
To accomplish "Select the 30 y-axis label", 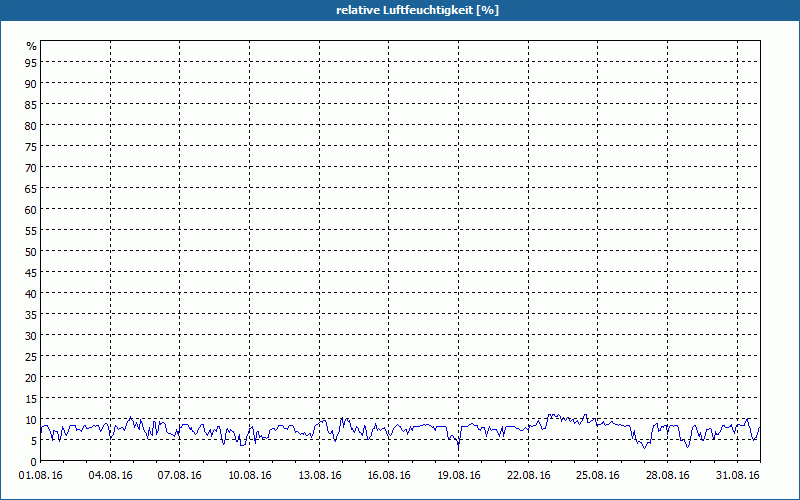I will pyautogui.click(x=31, y=336).
